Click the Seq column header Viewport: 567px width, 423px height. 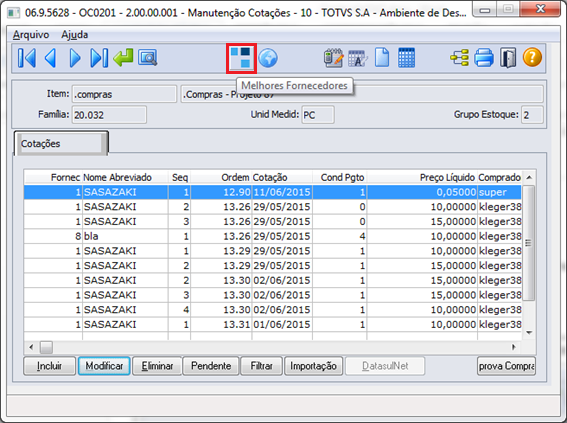179,178
